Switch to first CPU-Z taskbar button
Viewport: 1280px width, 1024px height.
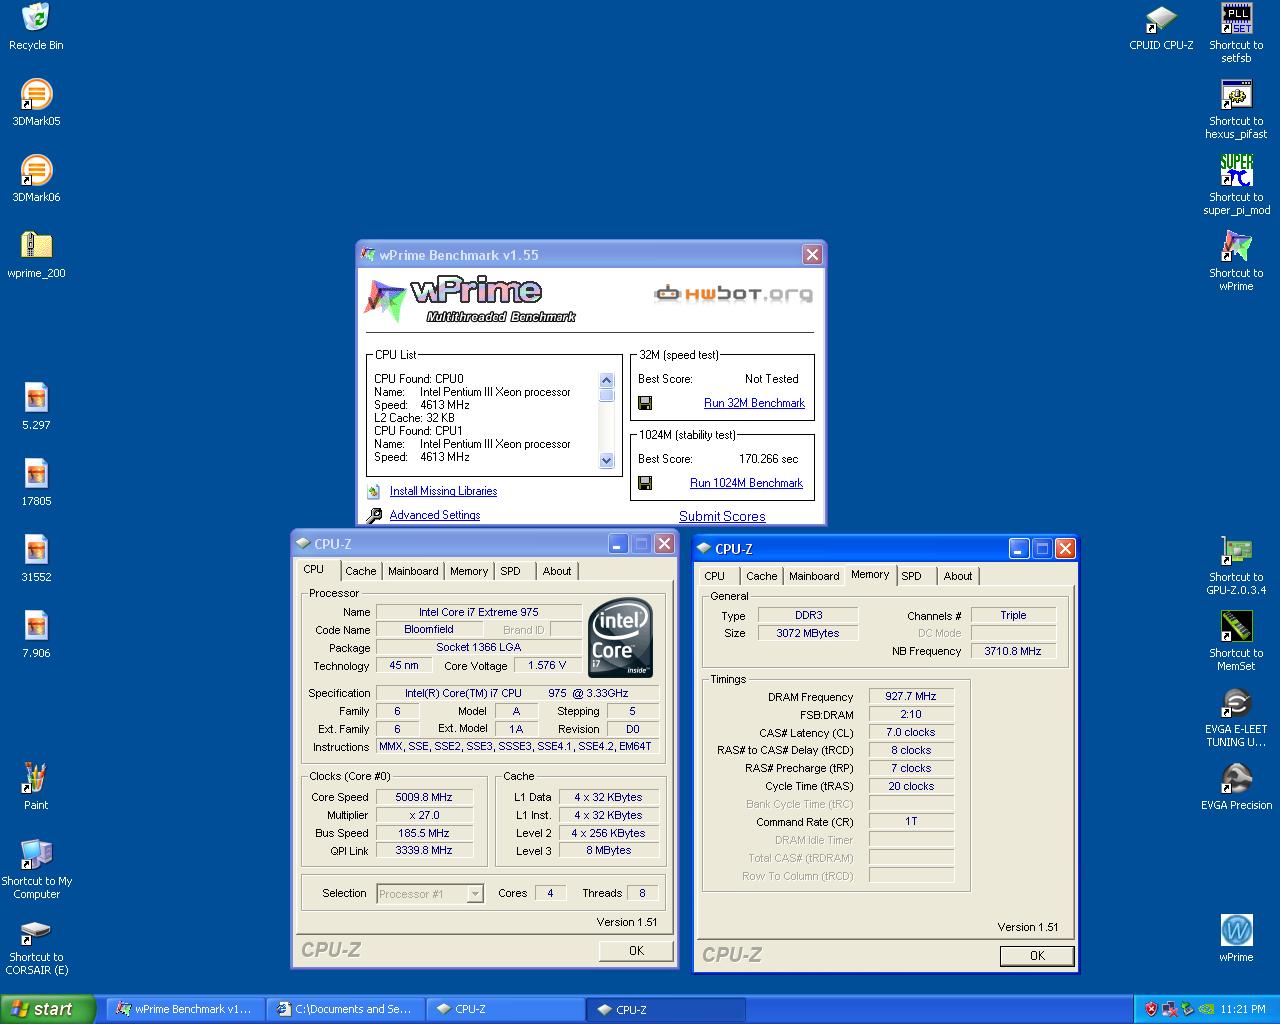click(x=506, y=1009)
